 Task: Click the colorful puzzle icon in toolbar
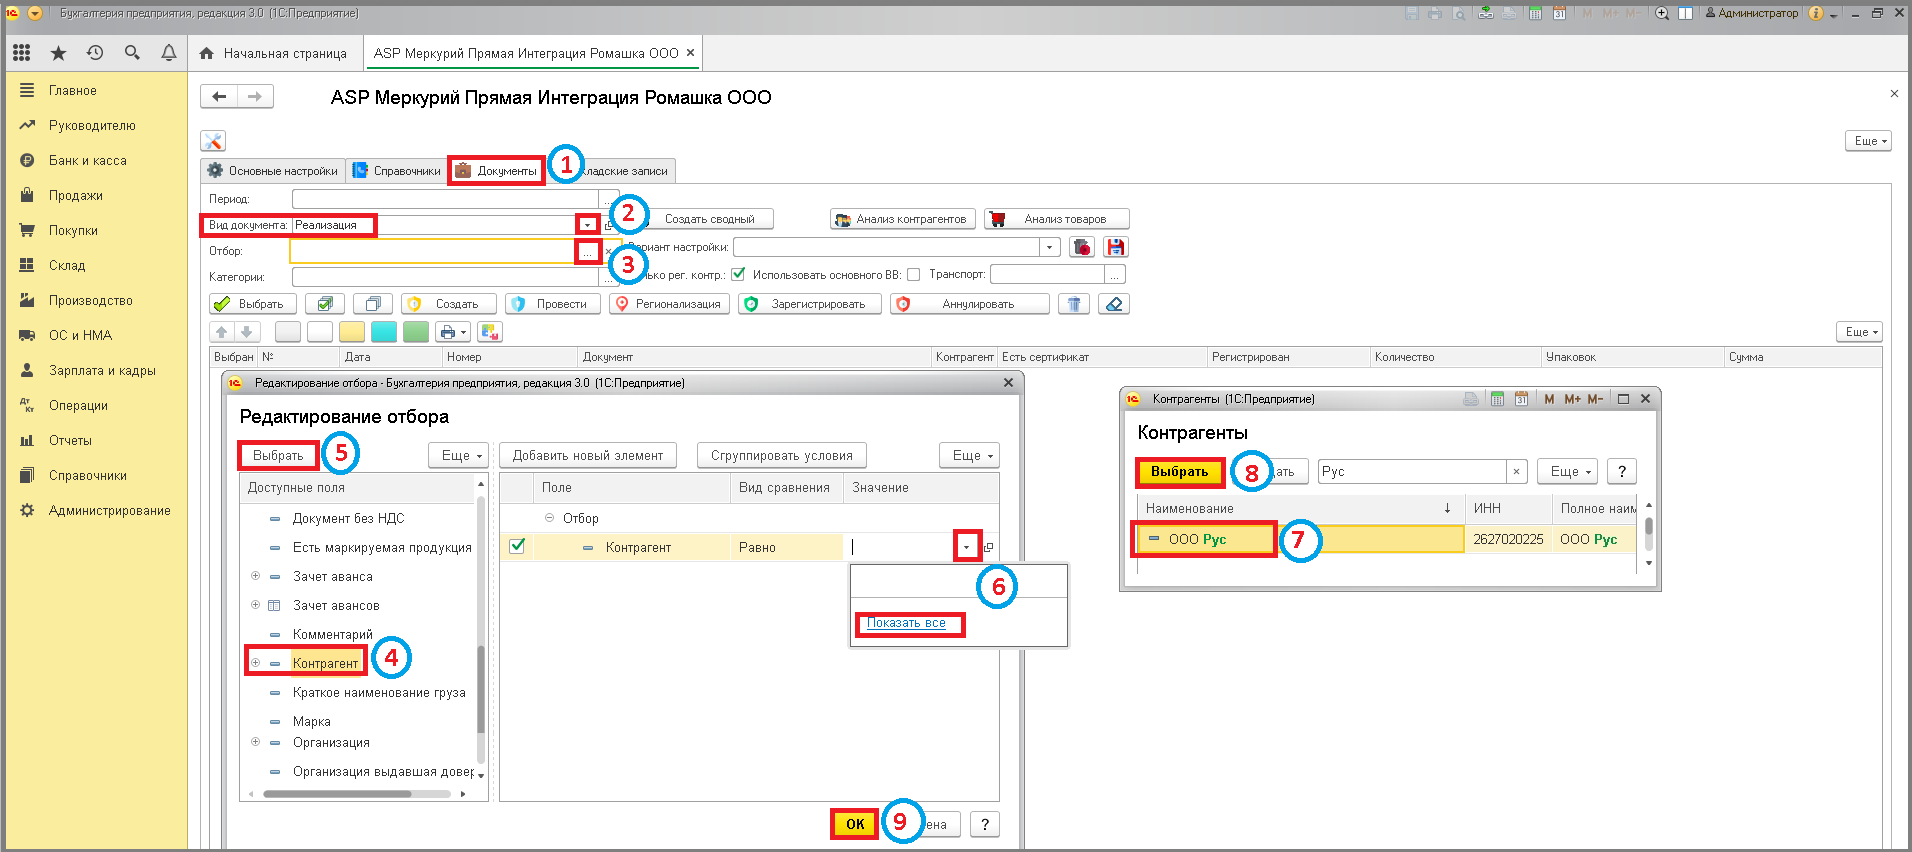[x=490, y=332]
